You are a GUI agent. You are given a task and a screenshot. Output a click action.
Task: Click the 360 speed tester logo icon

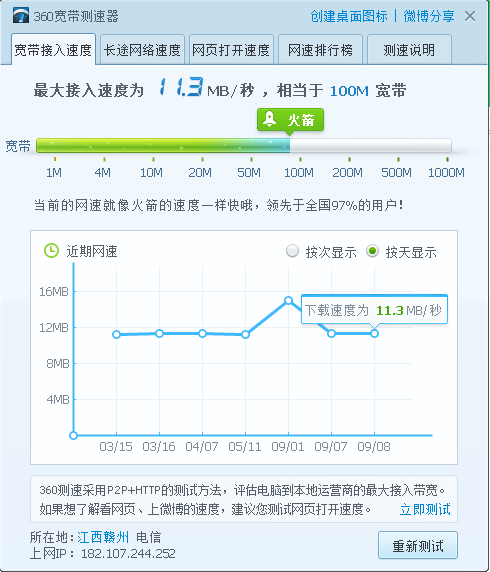[21, 16]
